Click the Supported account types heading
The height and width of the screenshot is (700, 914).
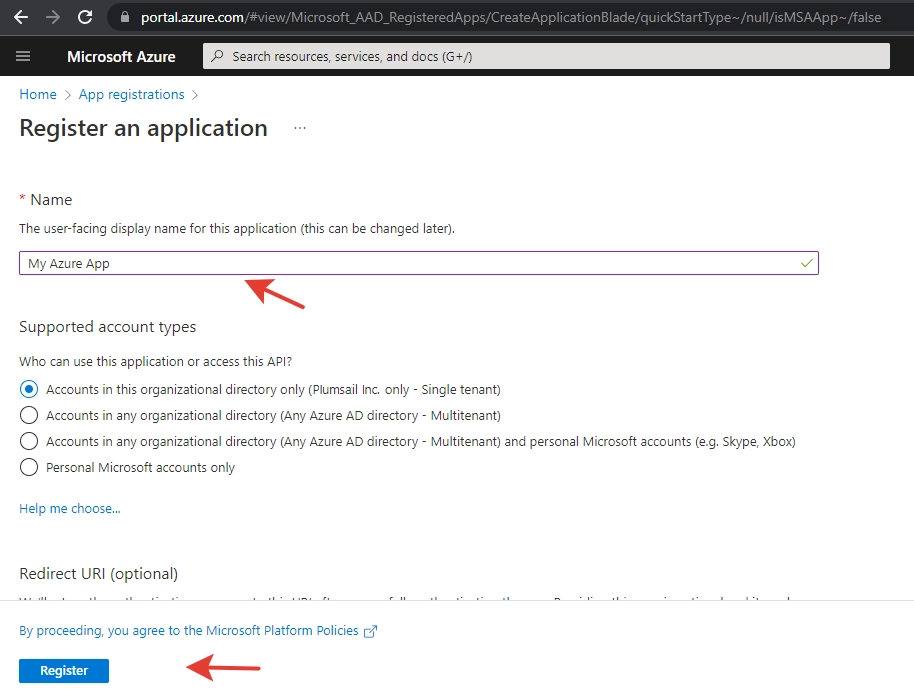point(108,327)
